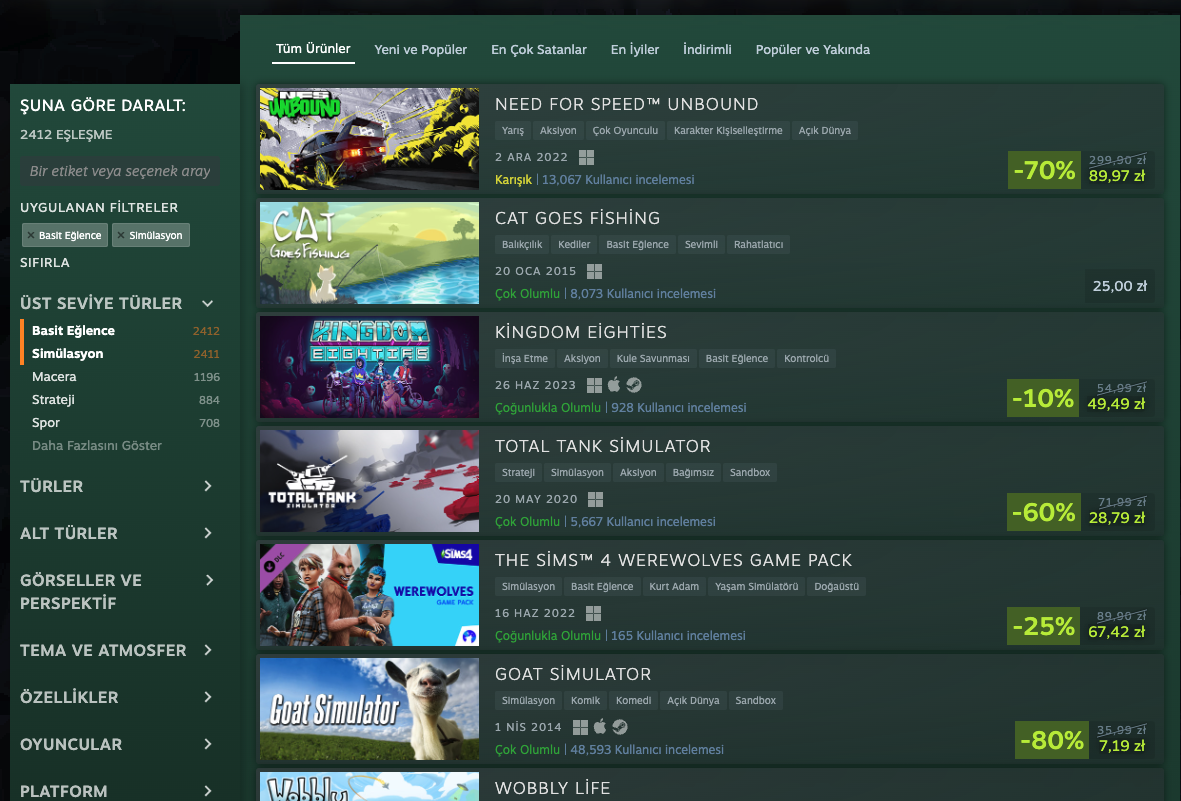Viewport: 1181px width, 801px height.
Task: Click Goat Simulator thumbnail image
Action: click(x=369, y=709)
